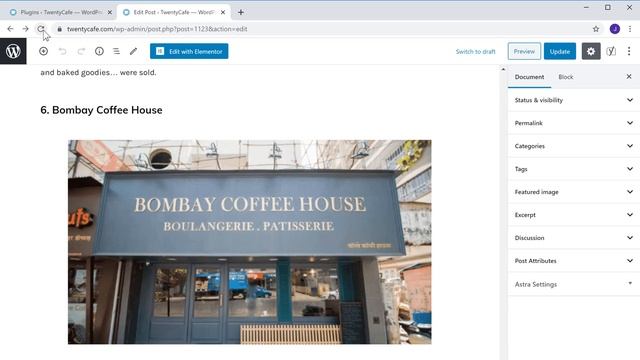Switch to the Document tab
The width and height of the screenshot is (640, 360).
coord(529,77)
